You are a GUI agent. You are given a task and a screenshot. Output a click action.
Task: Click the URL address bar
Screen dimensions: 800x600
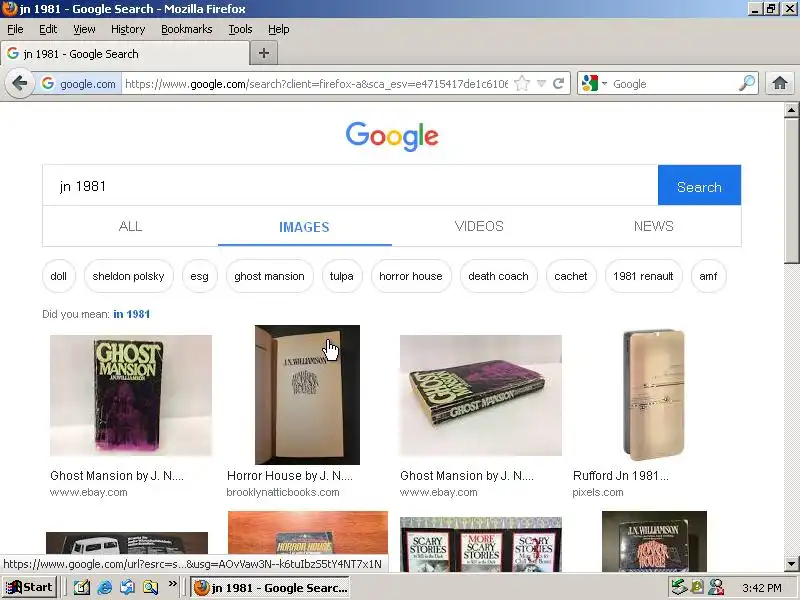(x=316, y=84)
